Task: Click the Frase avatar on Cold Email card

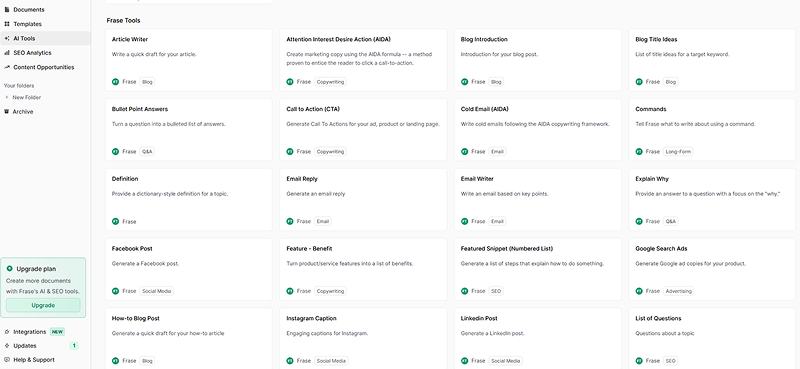Action: click(464, 152)
